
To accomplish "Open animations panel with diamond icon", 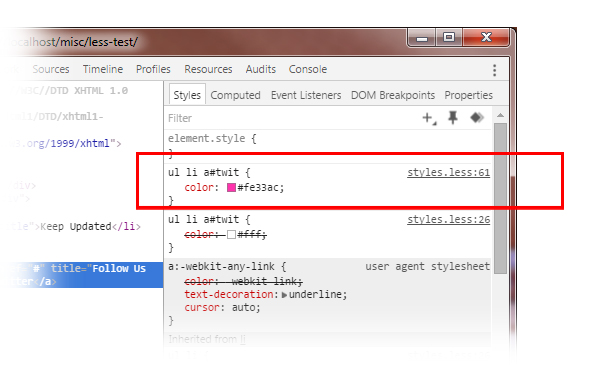I will (477, 118).
